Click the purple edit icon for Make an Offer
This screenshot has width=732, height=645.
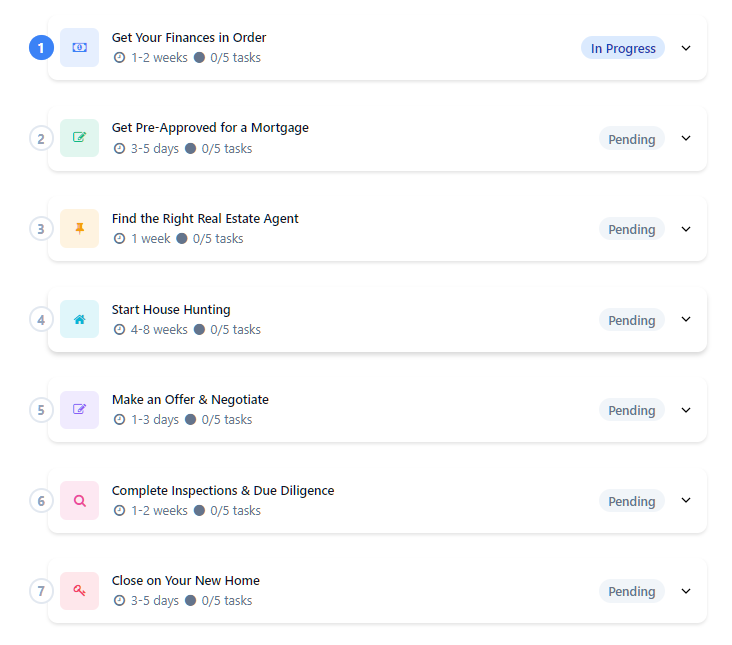(x=79, y=409)
